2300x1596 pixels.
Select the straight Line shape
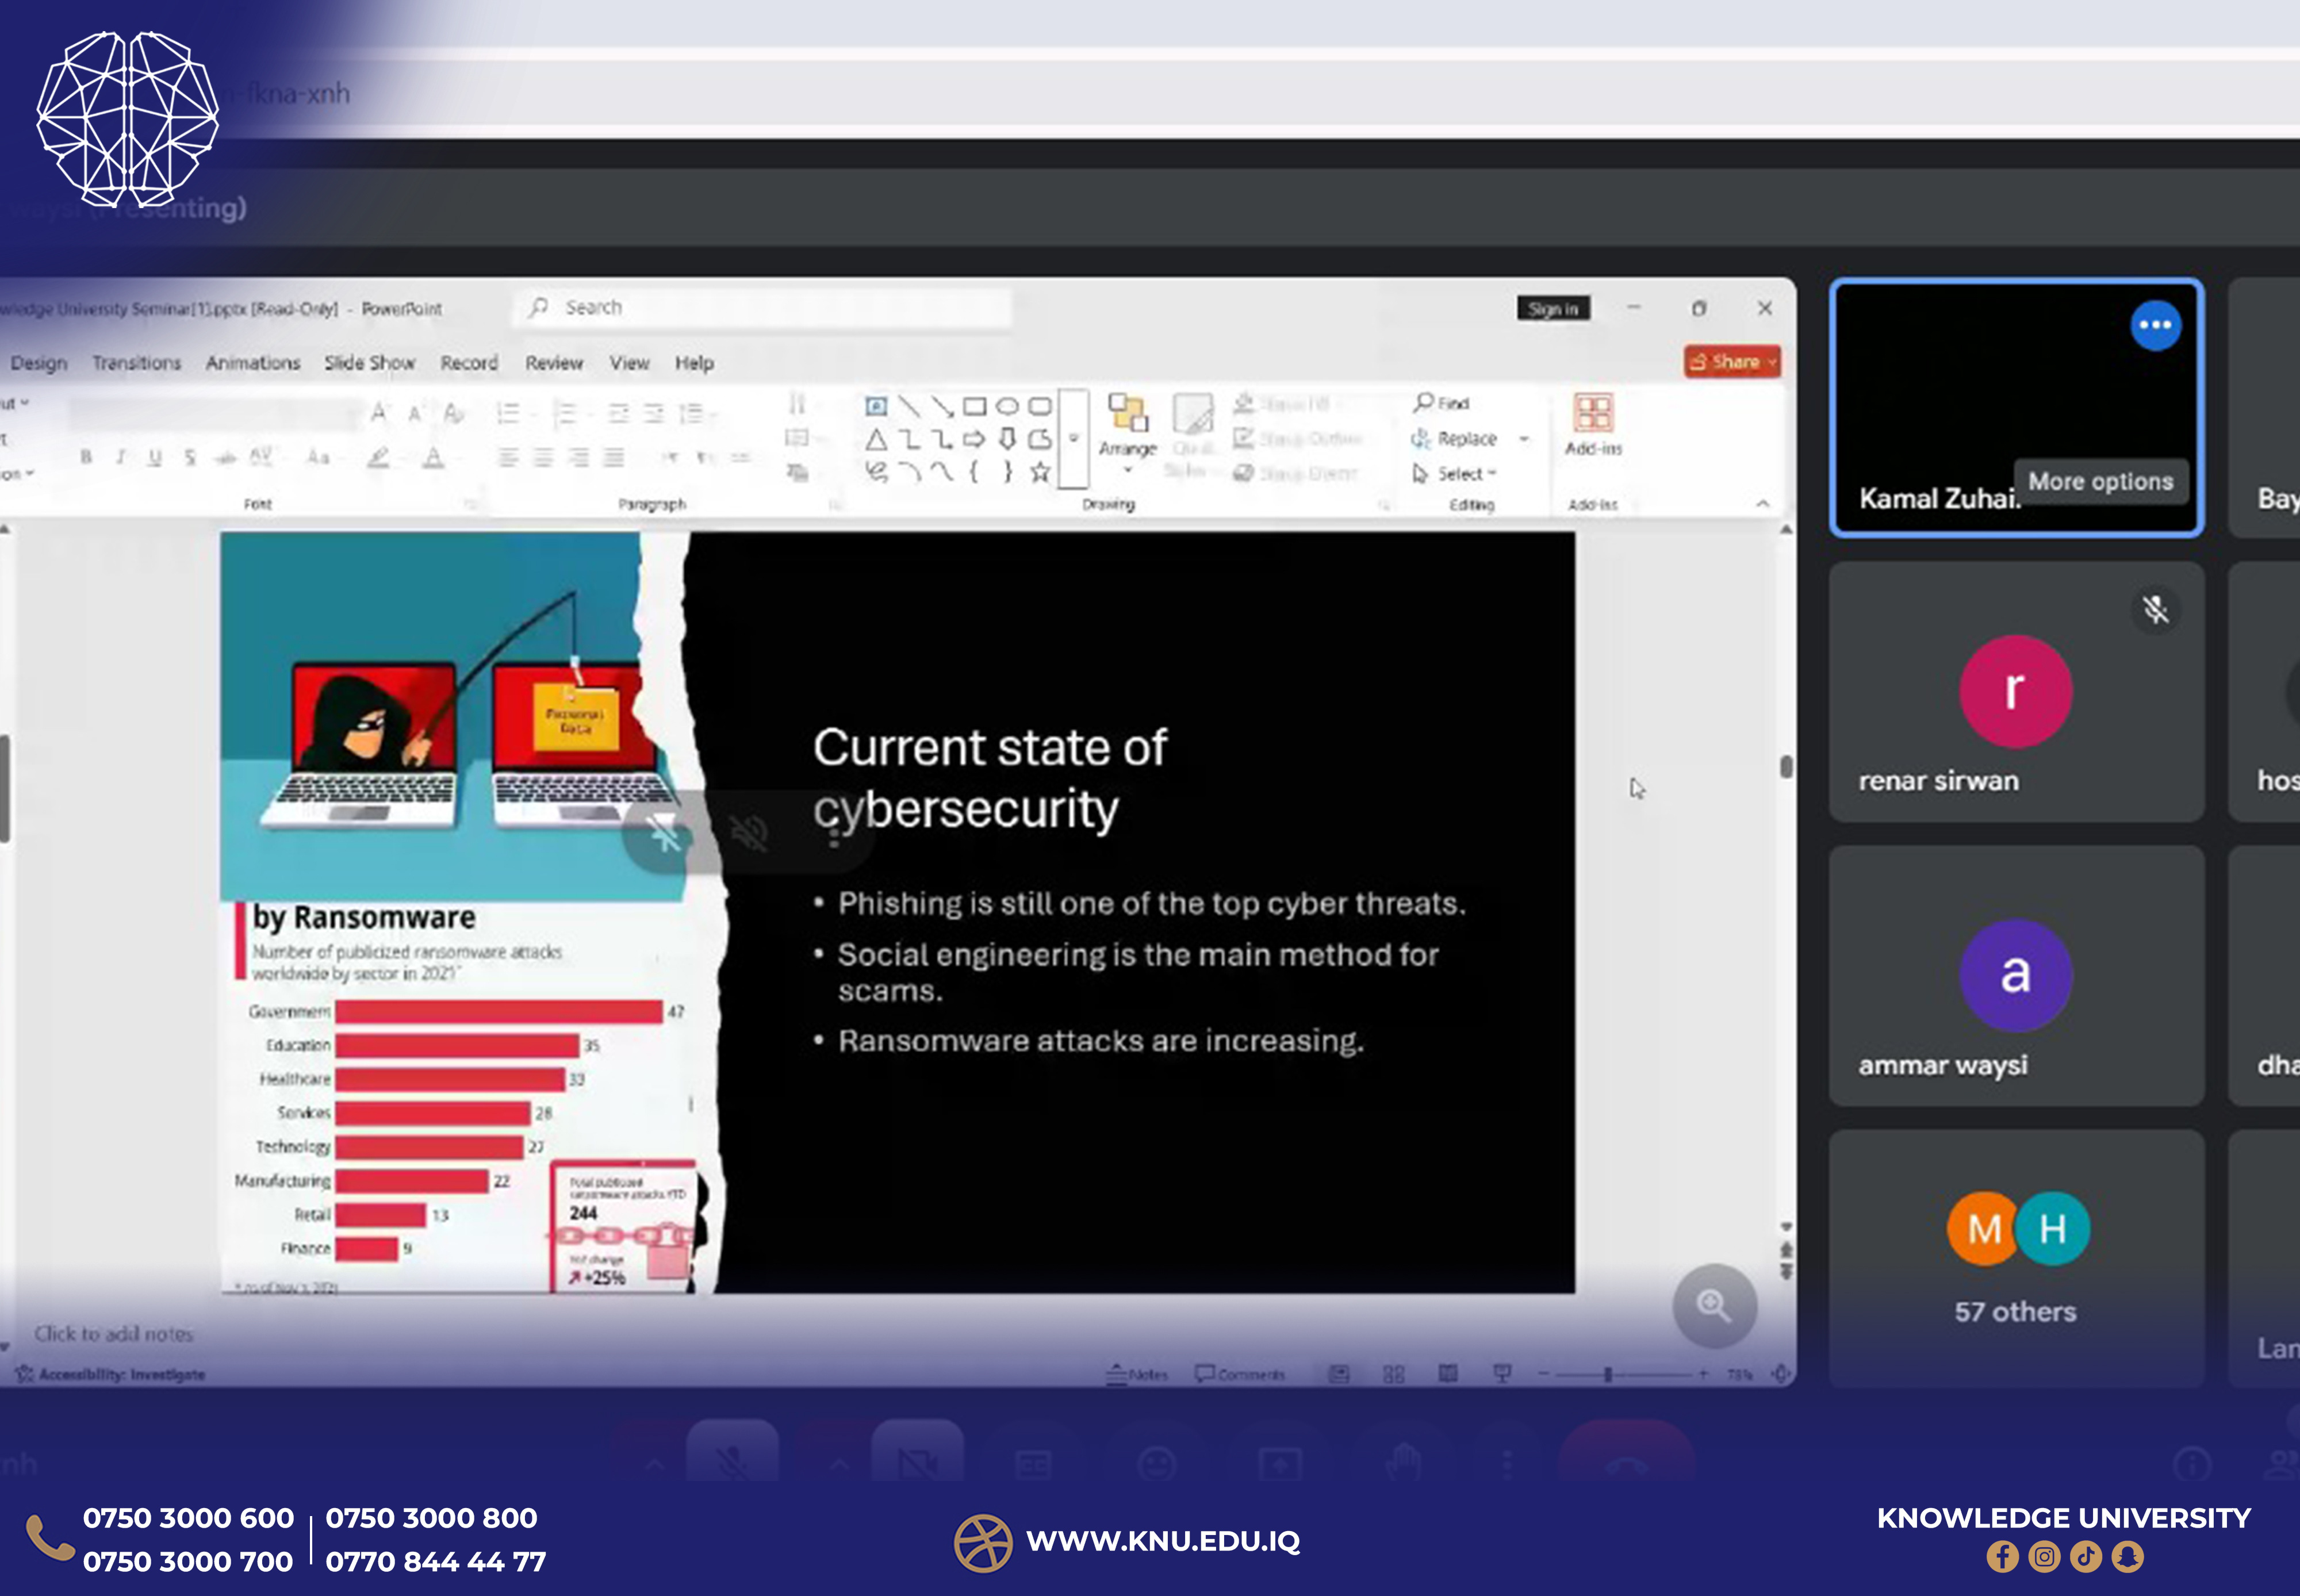909,406
